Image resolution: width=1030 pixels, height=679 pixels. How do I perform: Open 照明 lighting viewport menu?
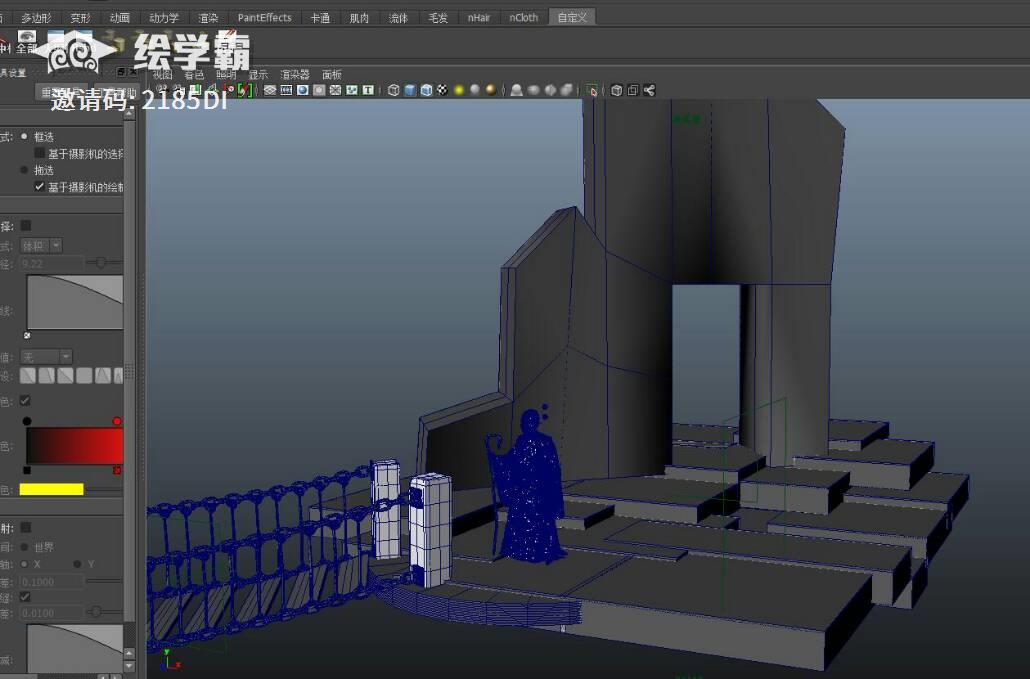pyautogui.click(x=226, y=74)
